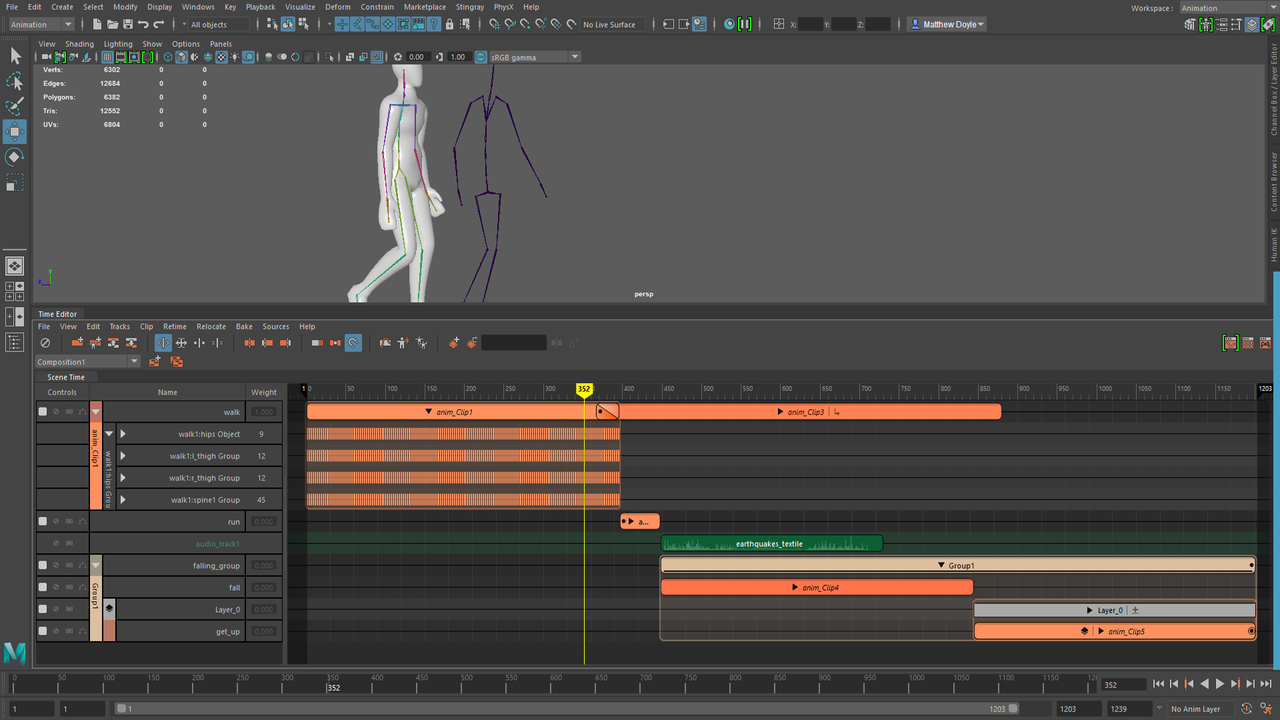
Task: Toggle the falling_group track checkbox
Action: point(43,566)
